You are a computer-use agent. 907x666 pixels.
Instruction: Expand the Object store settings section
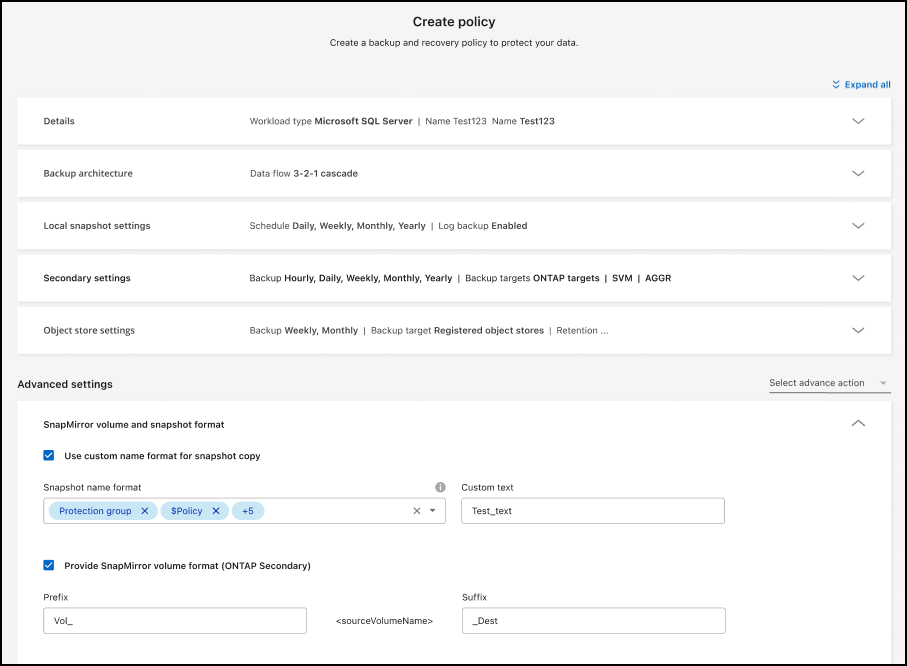[x=858, y=330]
